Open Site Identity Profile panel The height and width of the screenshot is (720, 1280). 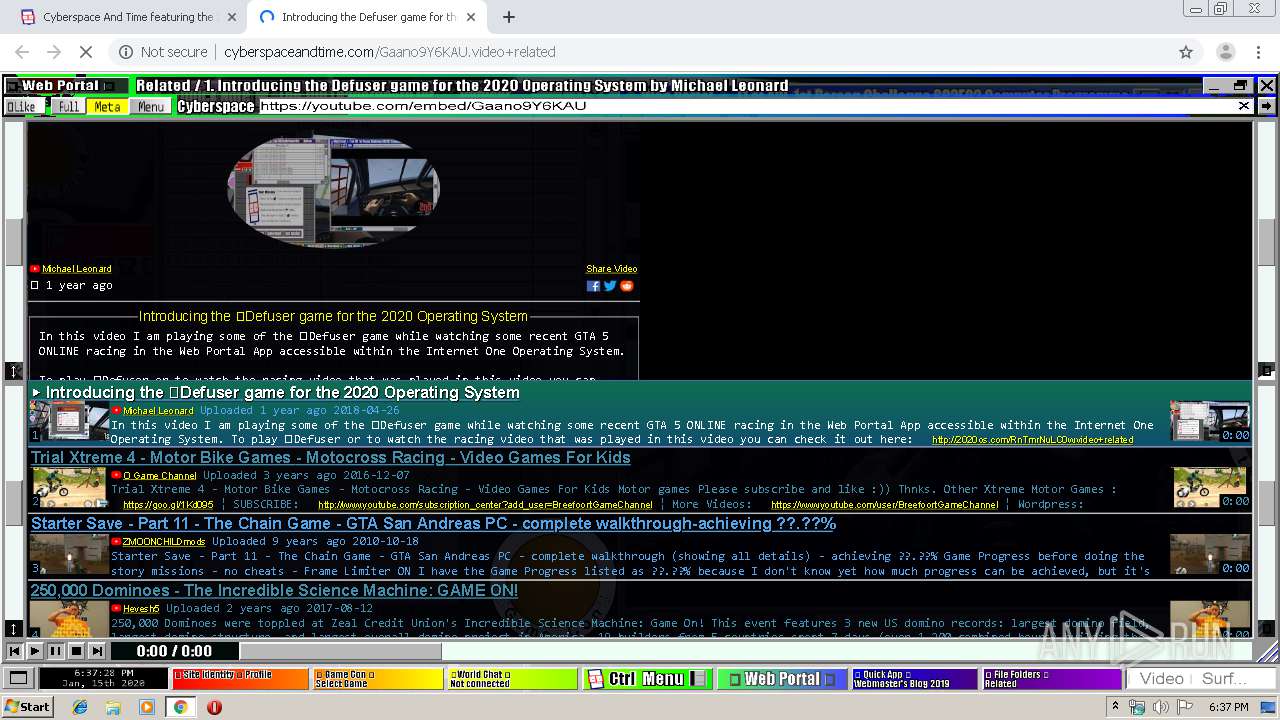pyautogui.click(x=240, y=679)
